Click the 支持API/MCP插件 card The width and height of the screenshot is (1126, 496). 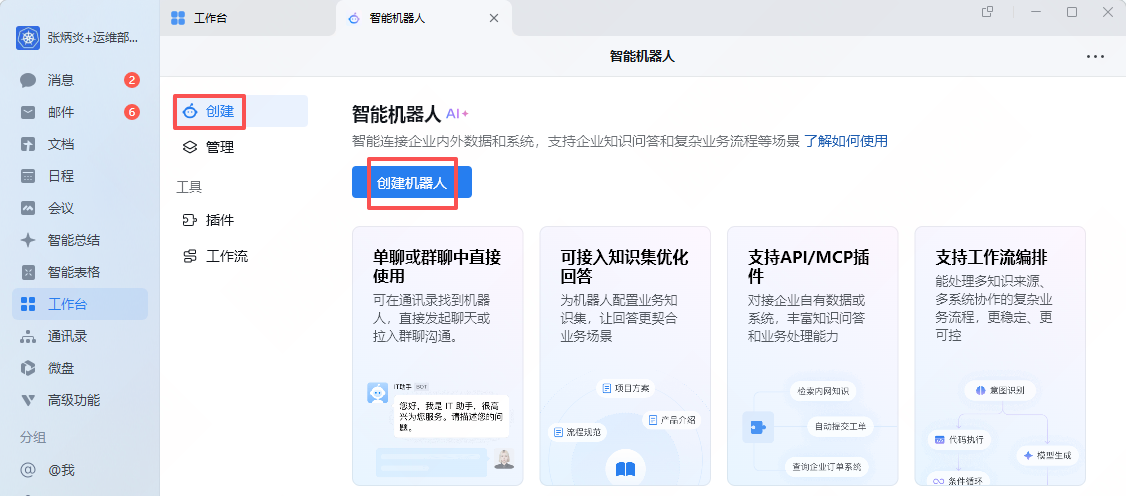click(812, 356)
